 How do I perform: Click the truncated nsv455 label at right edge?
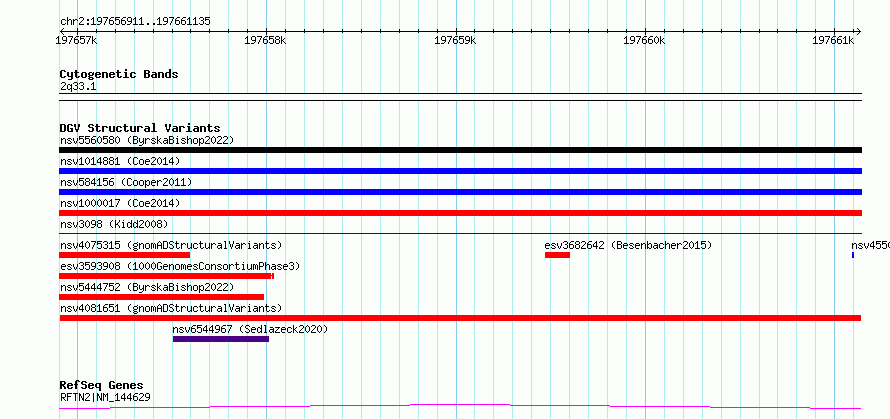coord(870,245)
